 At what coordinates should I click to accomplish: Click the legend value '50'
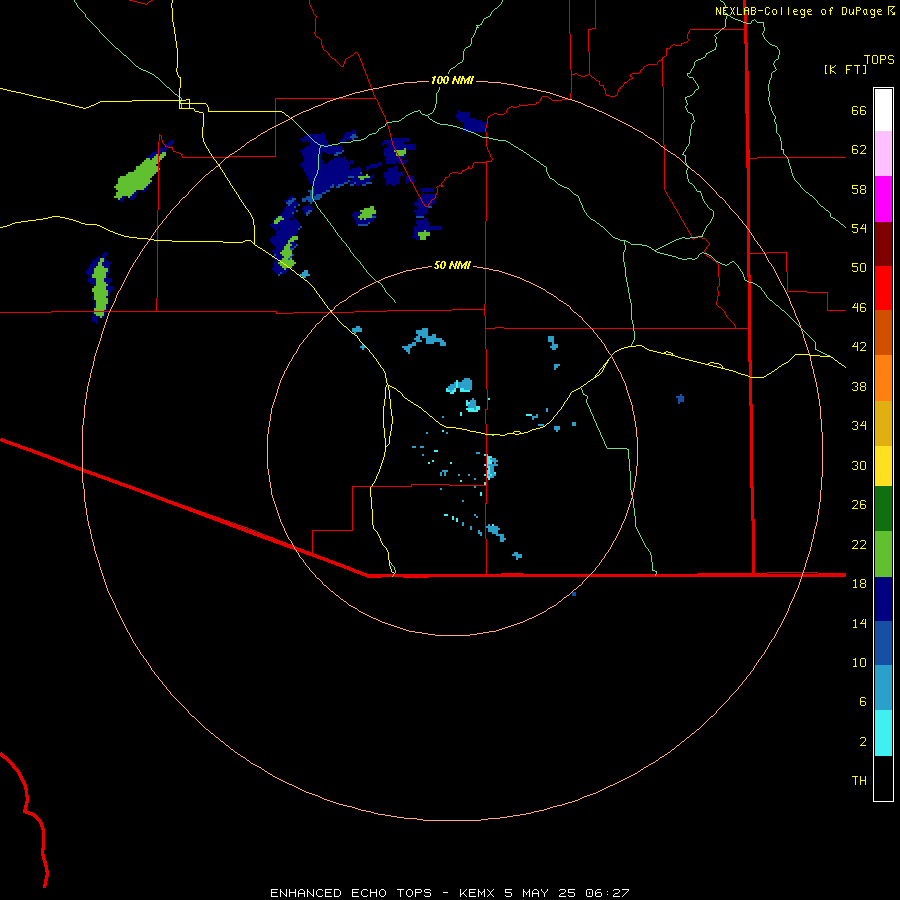[859, 267]
